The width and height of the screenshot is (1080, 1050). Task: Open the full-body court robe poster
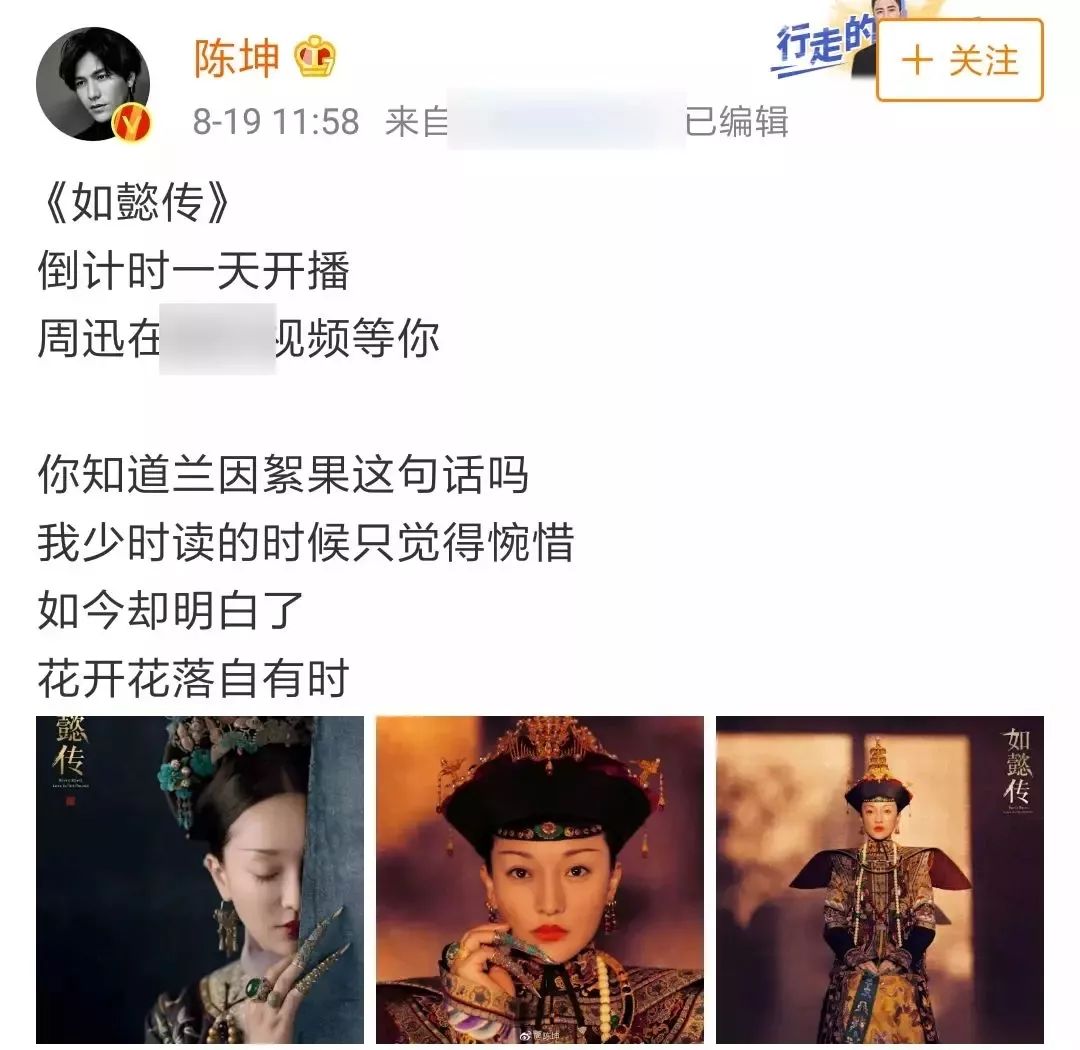point(880,880)
